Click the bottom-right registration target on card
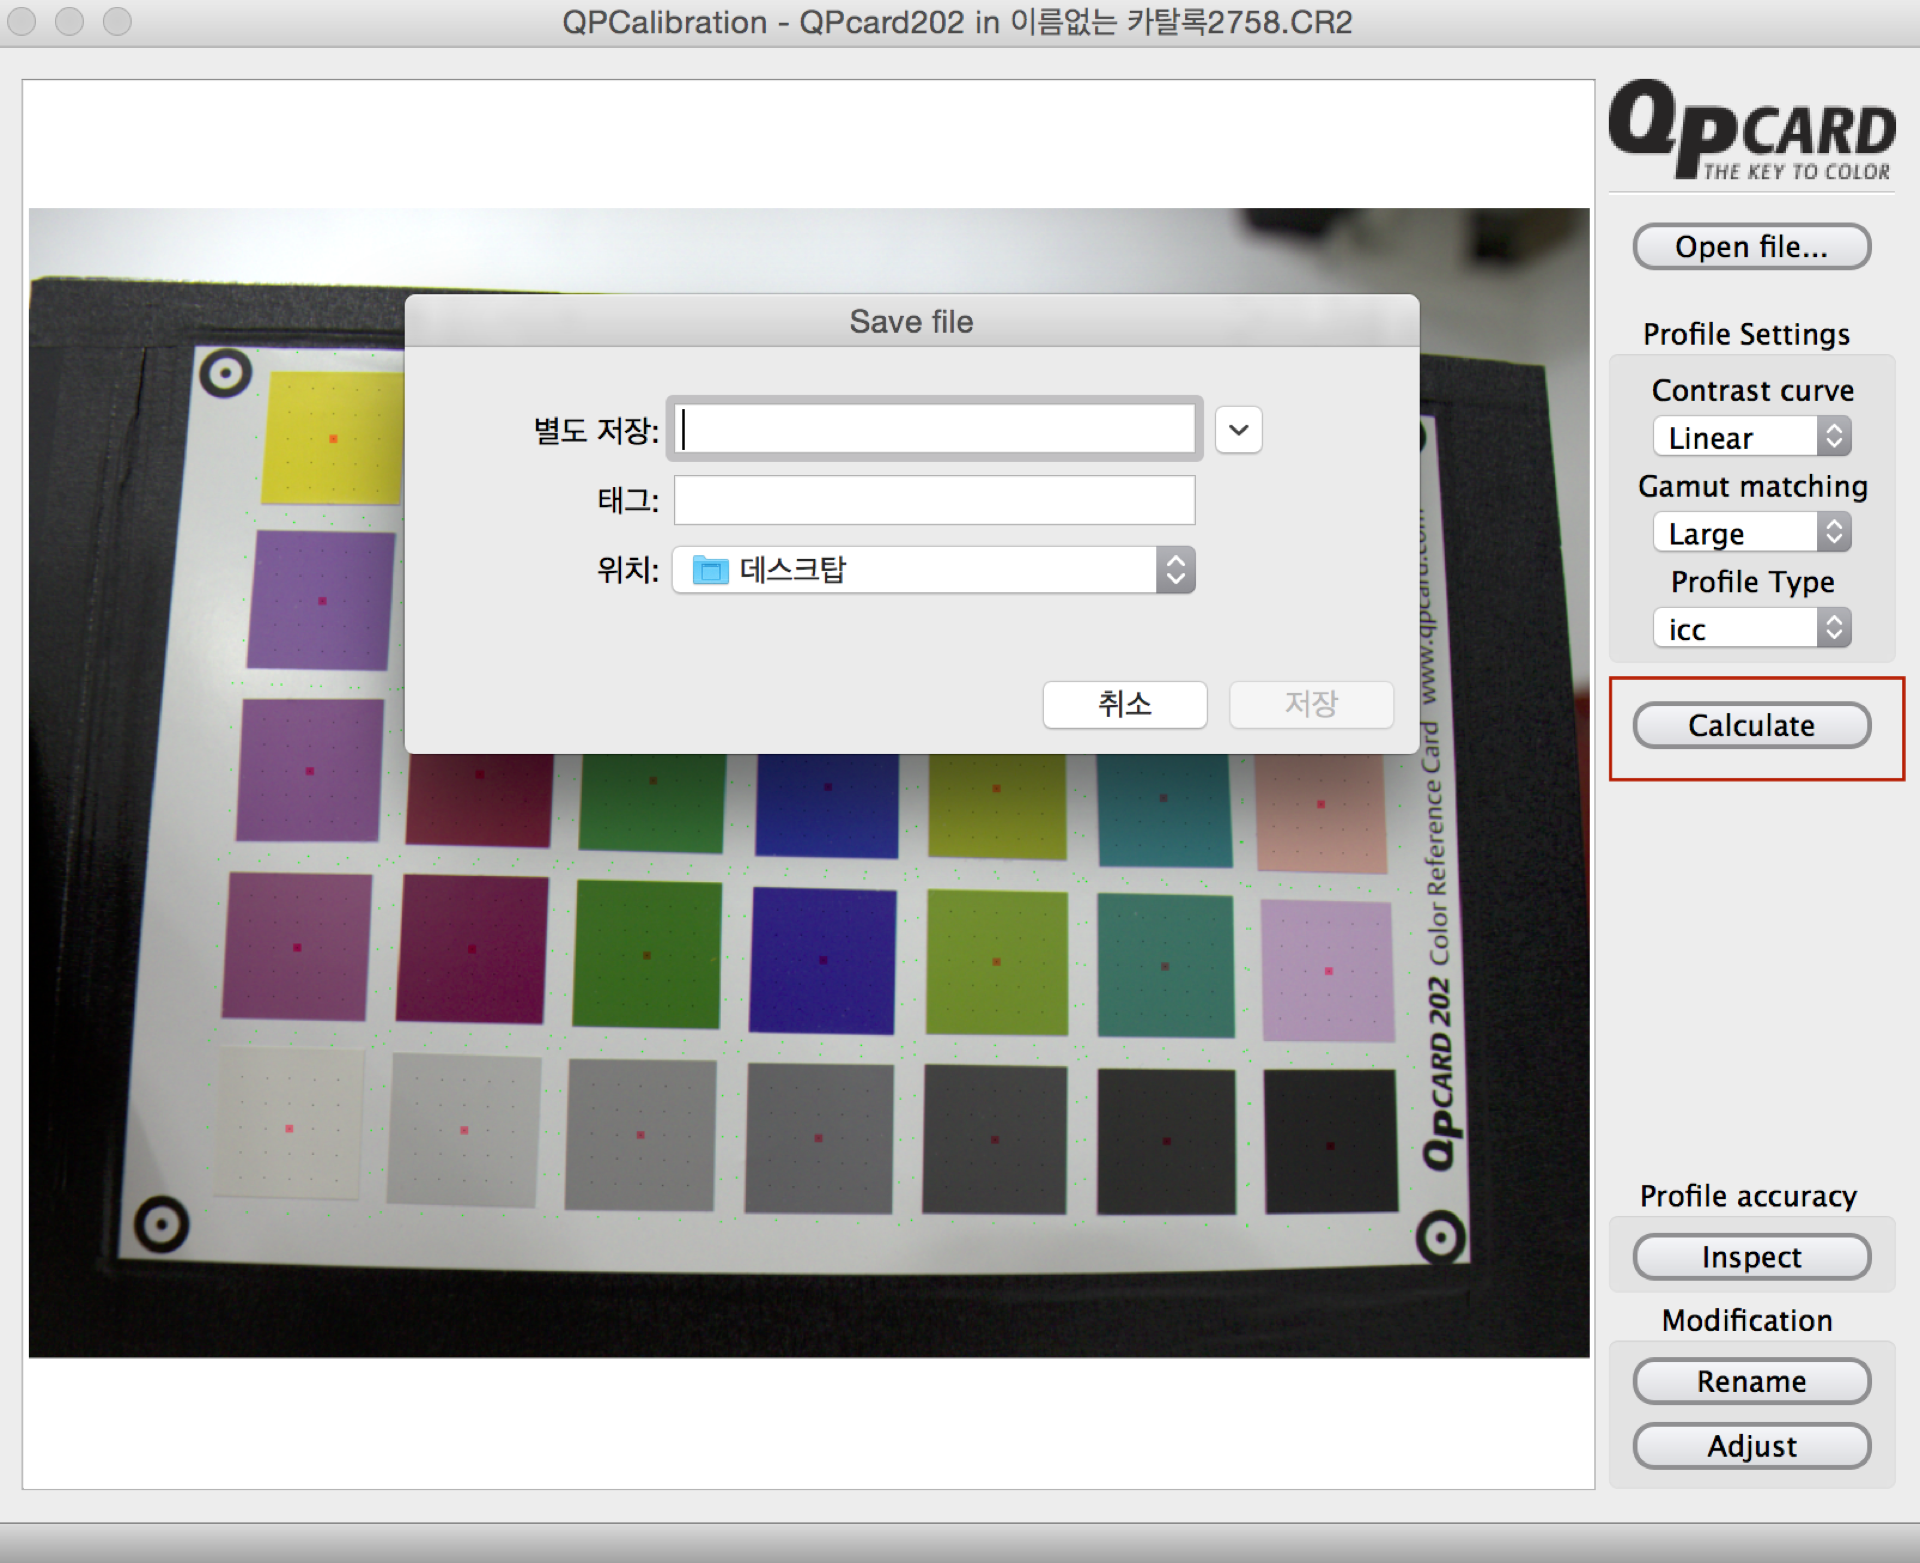The height and width of the screenshot is (1563, 1920). click(1440, 1239)
